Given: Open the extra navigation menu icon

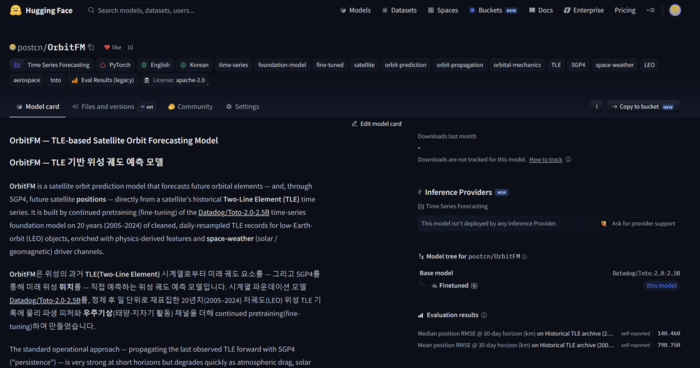Looking at the screenshot, I should pos(650,10).
